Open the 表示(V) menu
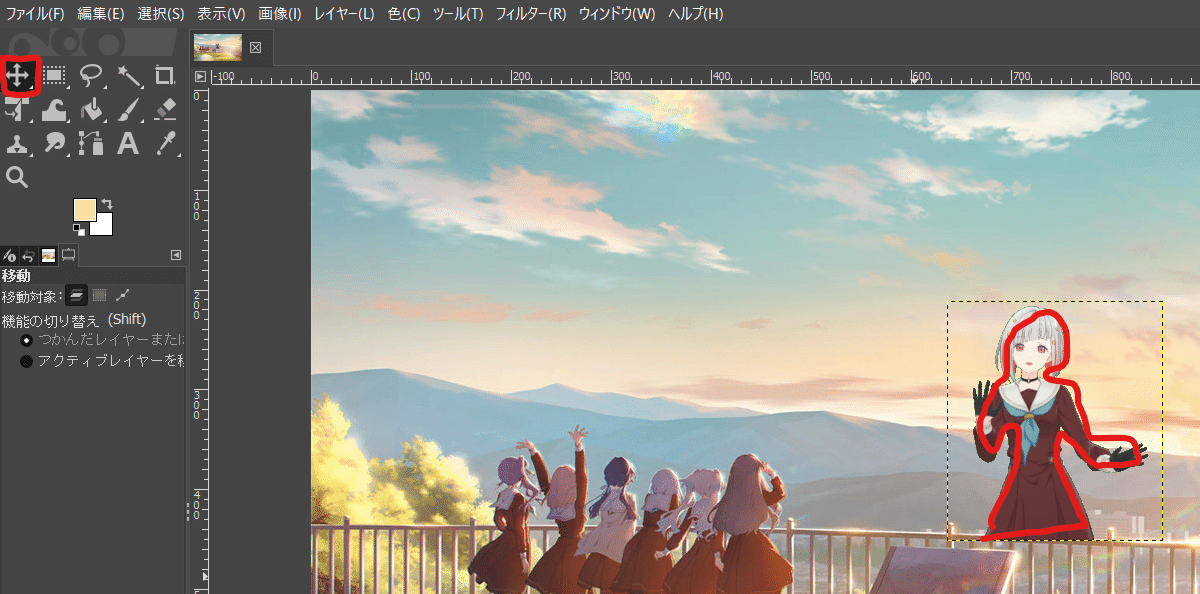Screen dimensions: 1200x594 pyautogui.click(x=221, y=14)
